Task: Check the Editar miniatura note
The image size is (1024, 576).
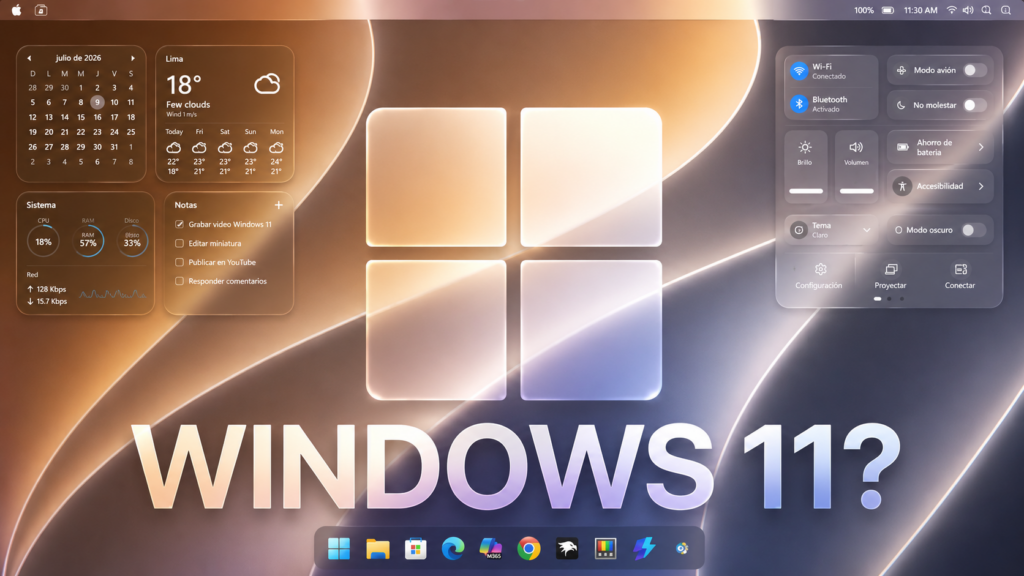Action: pyautogui.click(x=179, y=243)
